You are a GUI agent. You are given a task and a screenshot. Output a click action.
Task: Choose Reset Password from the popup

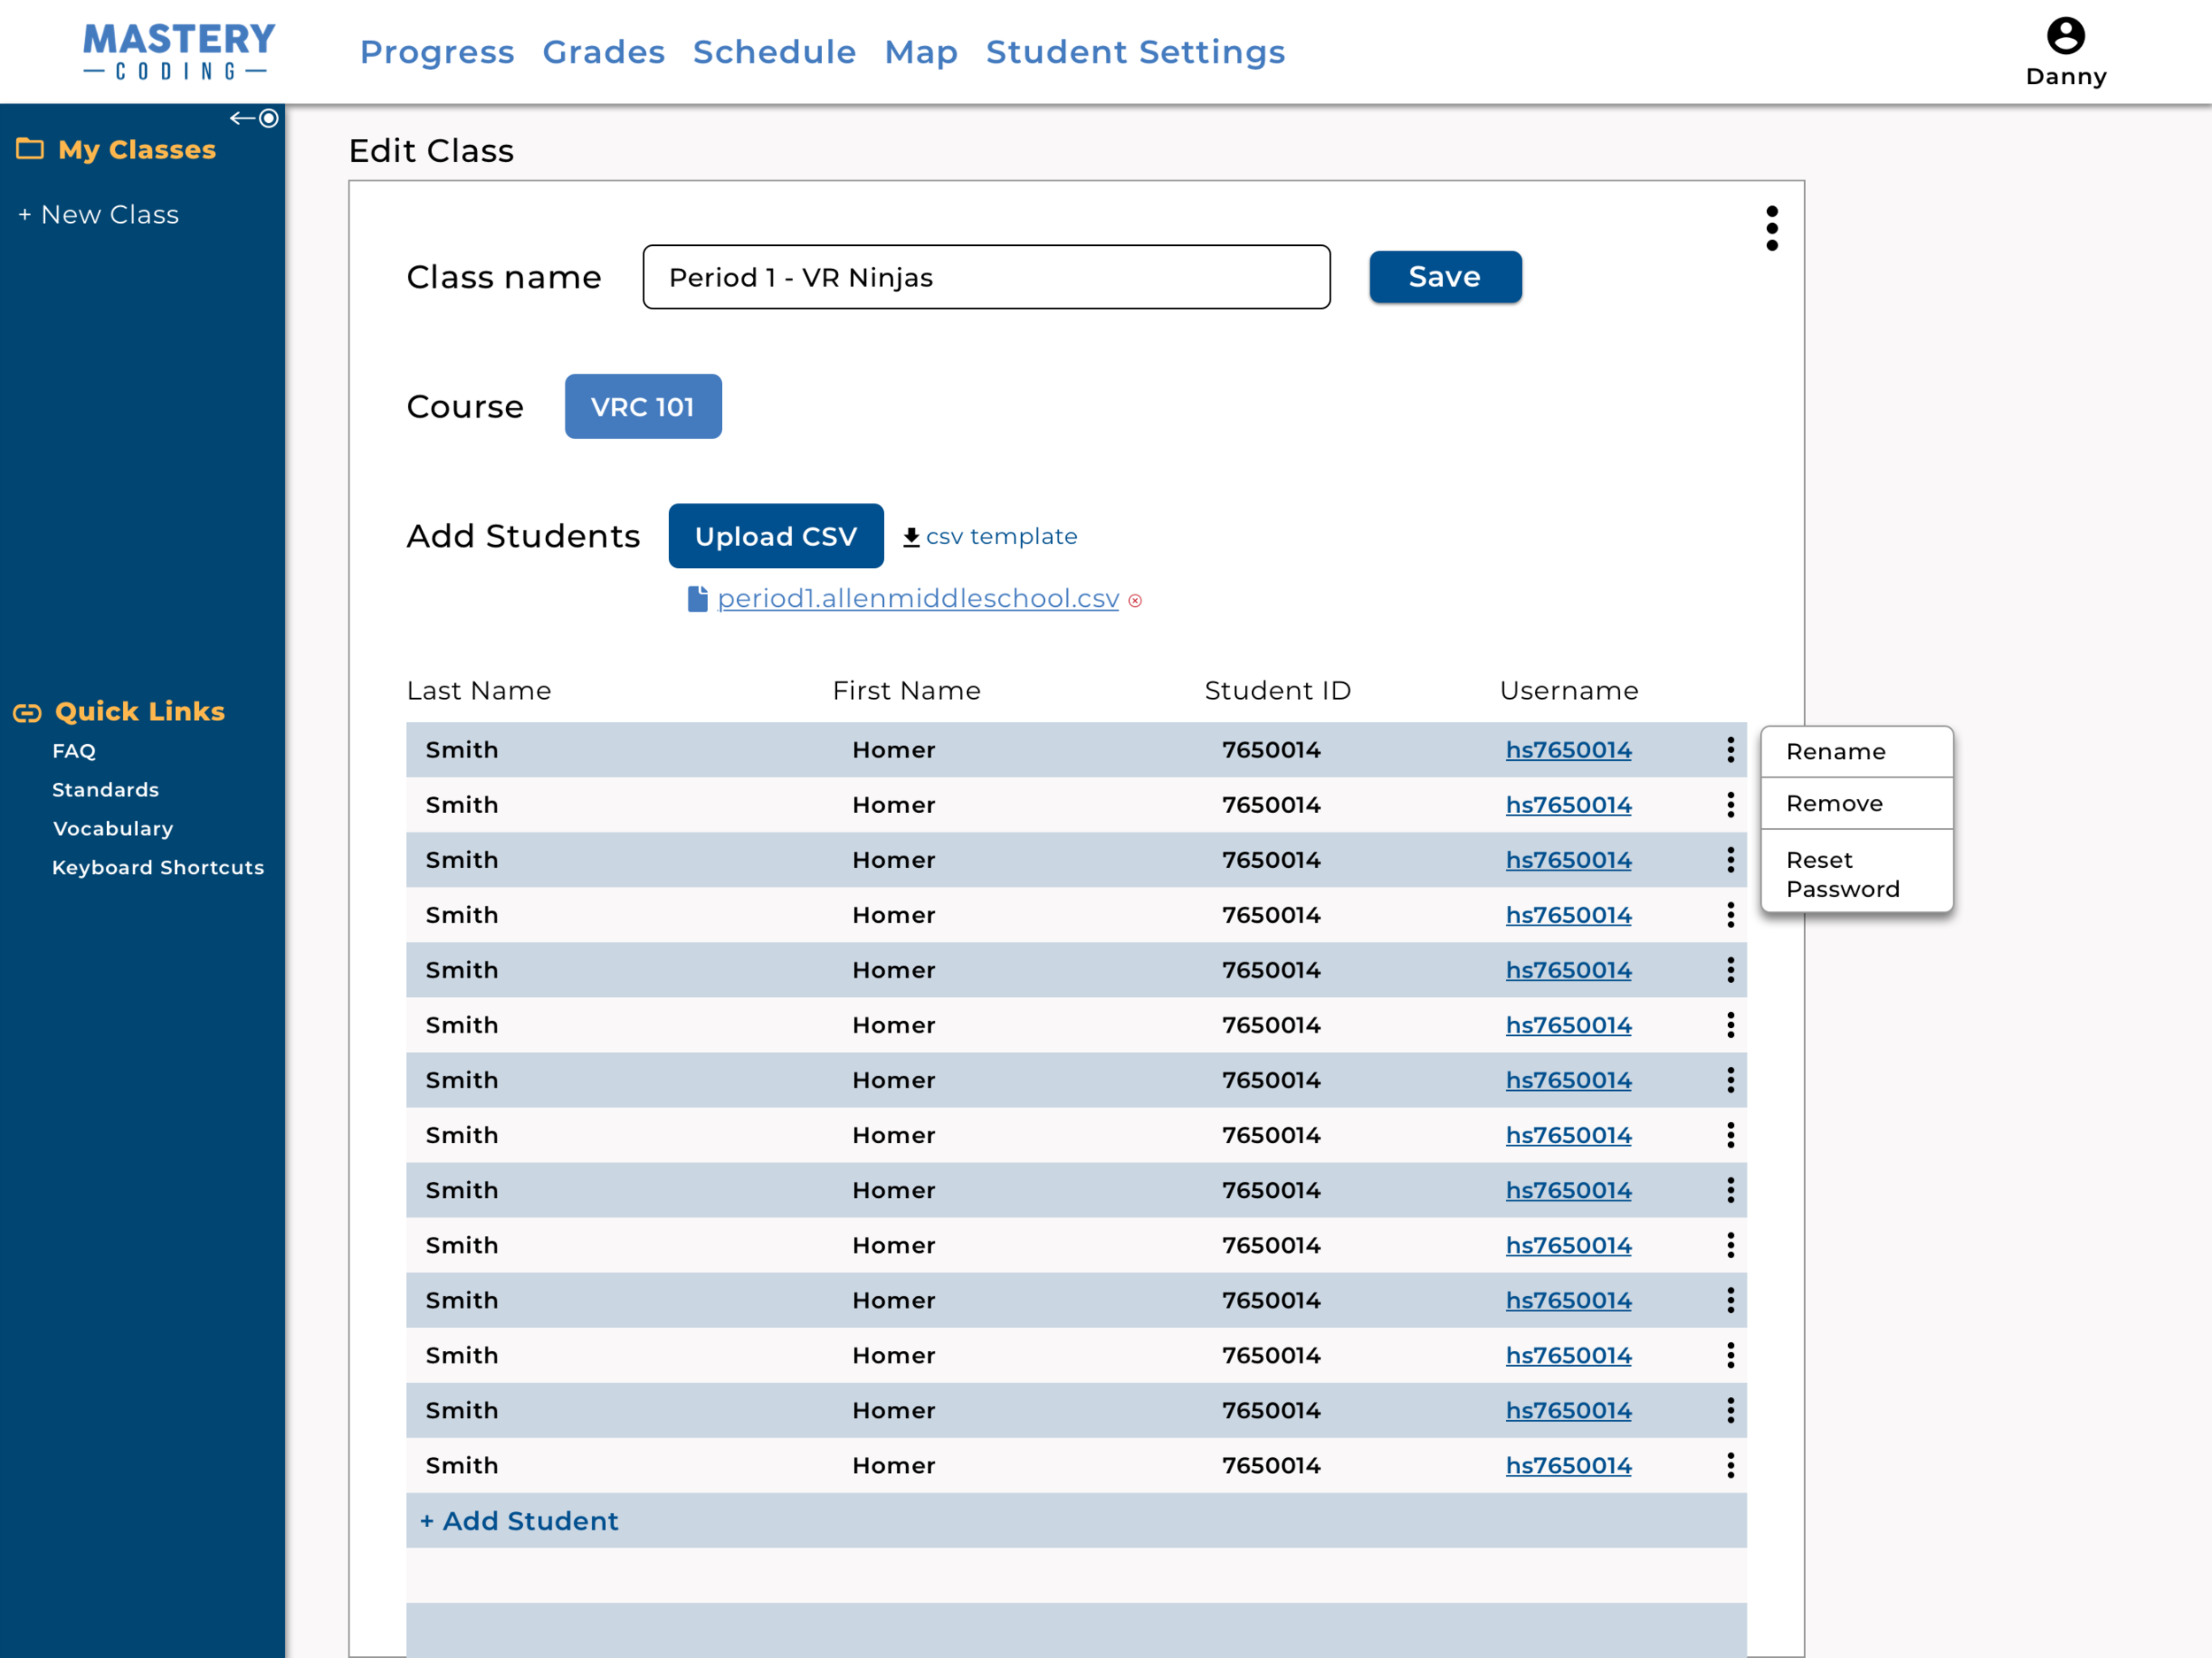1842,874
